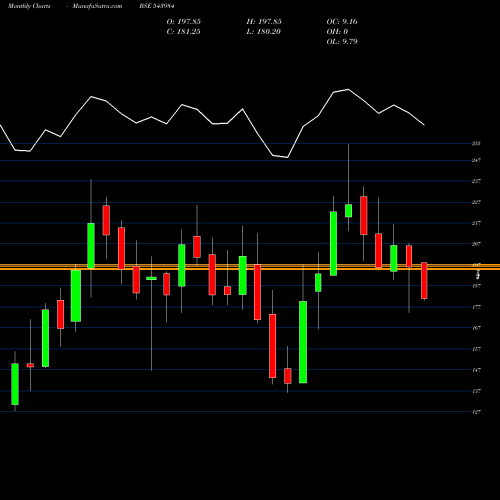Click the open value "O: 197.85"
The image size is (500, 500).
tap(184, 22)
